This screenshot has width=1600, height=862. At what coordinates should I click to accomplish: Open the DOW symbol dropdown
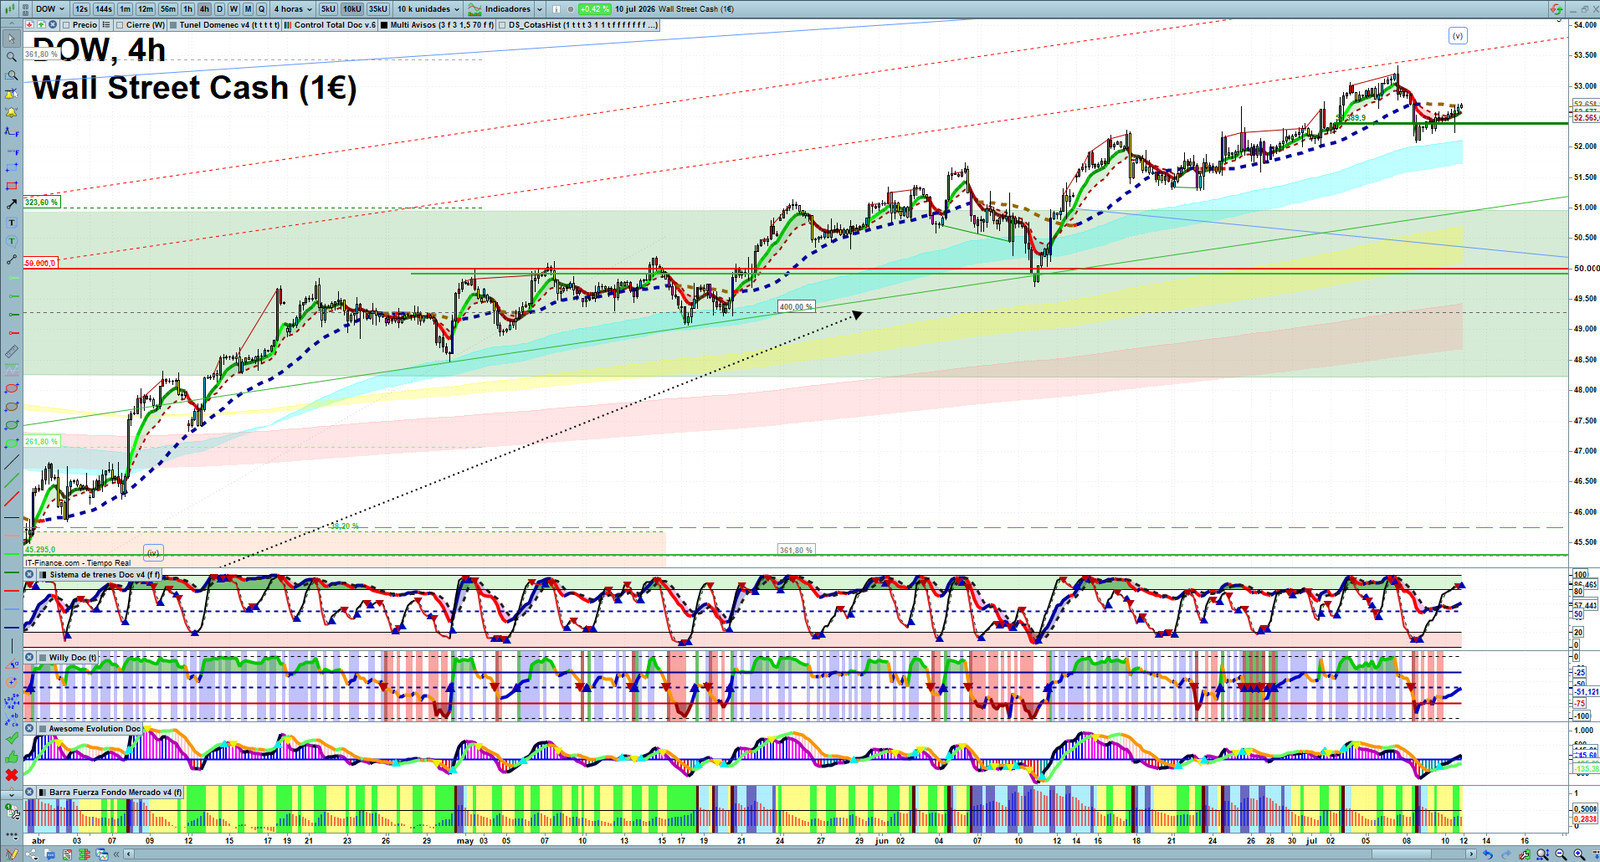(50, 9)
